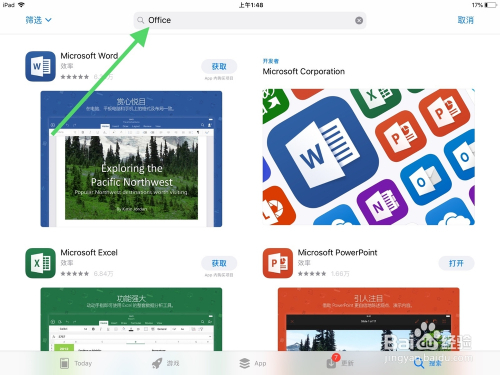The width and height of the screenshot is (500, 375).
Task: Switch to the 更新 updates tab
Action: 340,363
